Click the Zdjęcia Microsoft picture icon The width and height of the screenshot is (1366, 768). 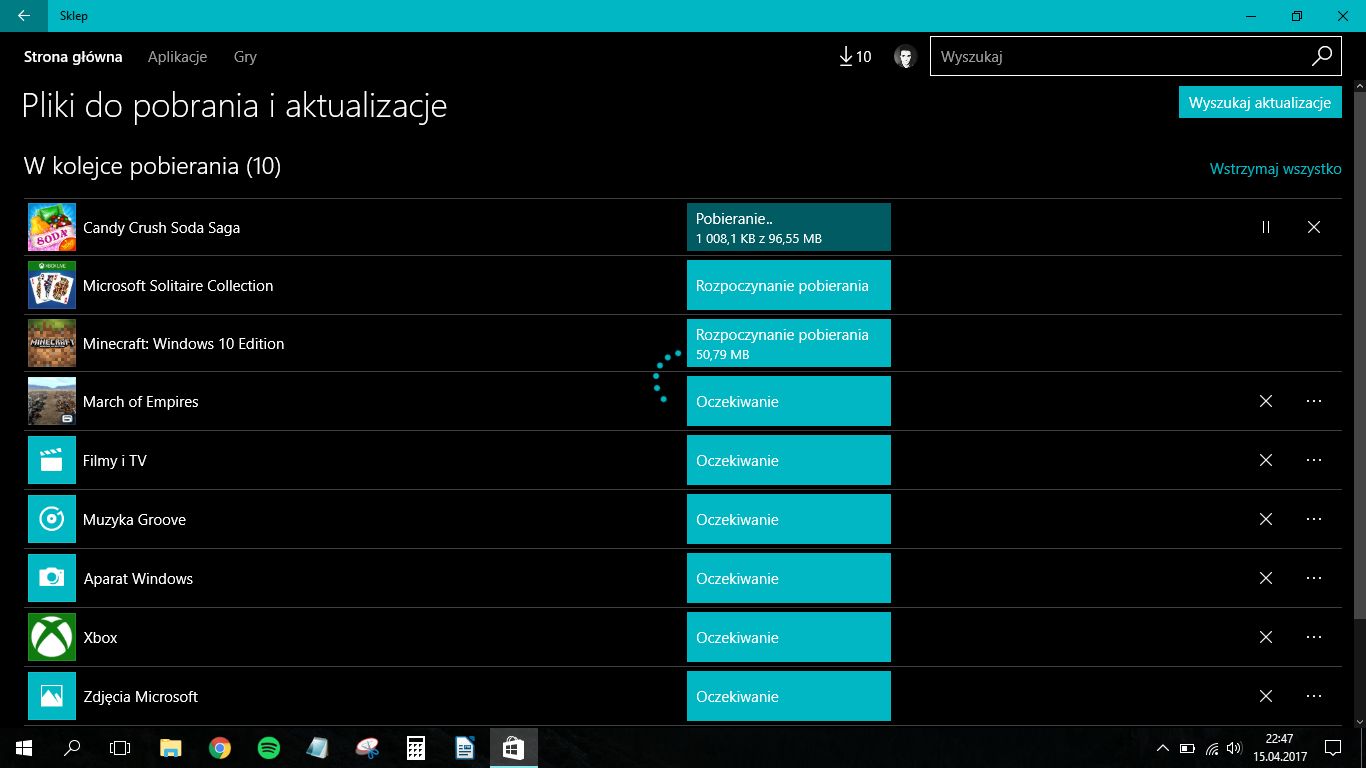52,696
